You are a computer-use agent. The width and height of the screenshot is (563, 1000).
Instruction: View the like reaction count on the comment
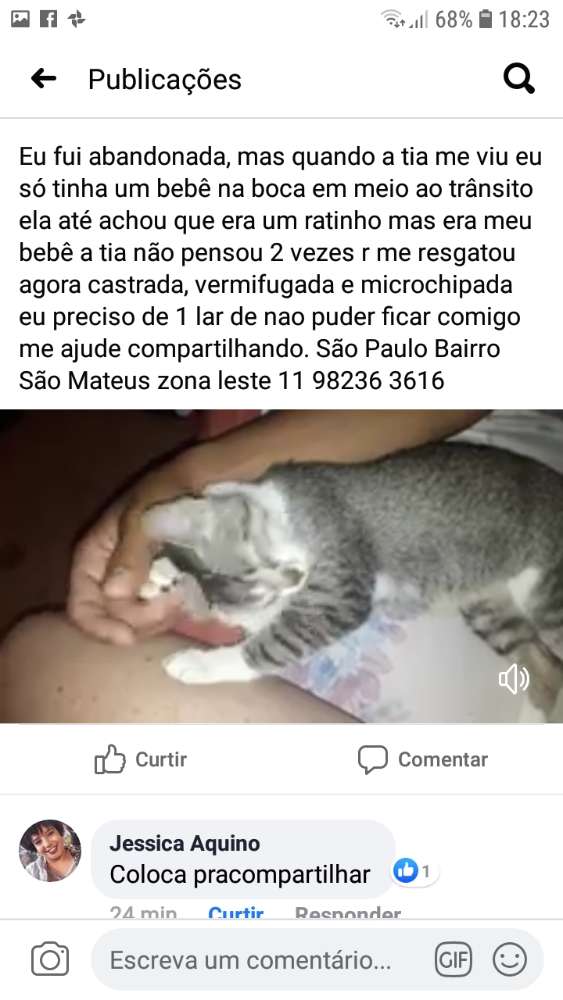click(x=413, y=871)
